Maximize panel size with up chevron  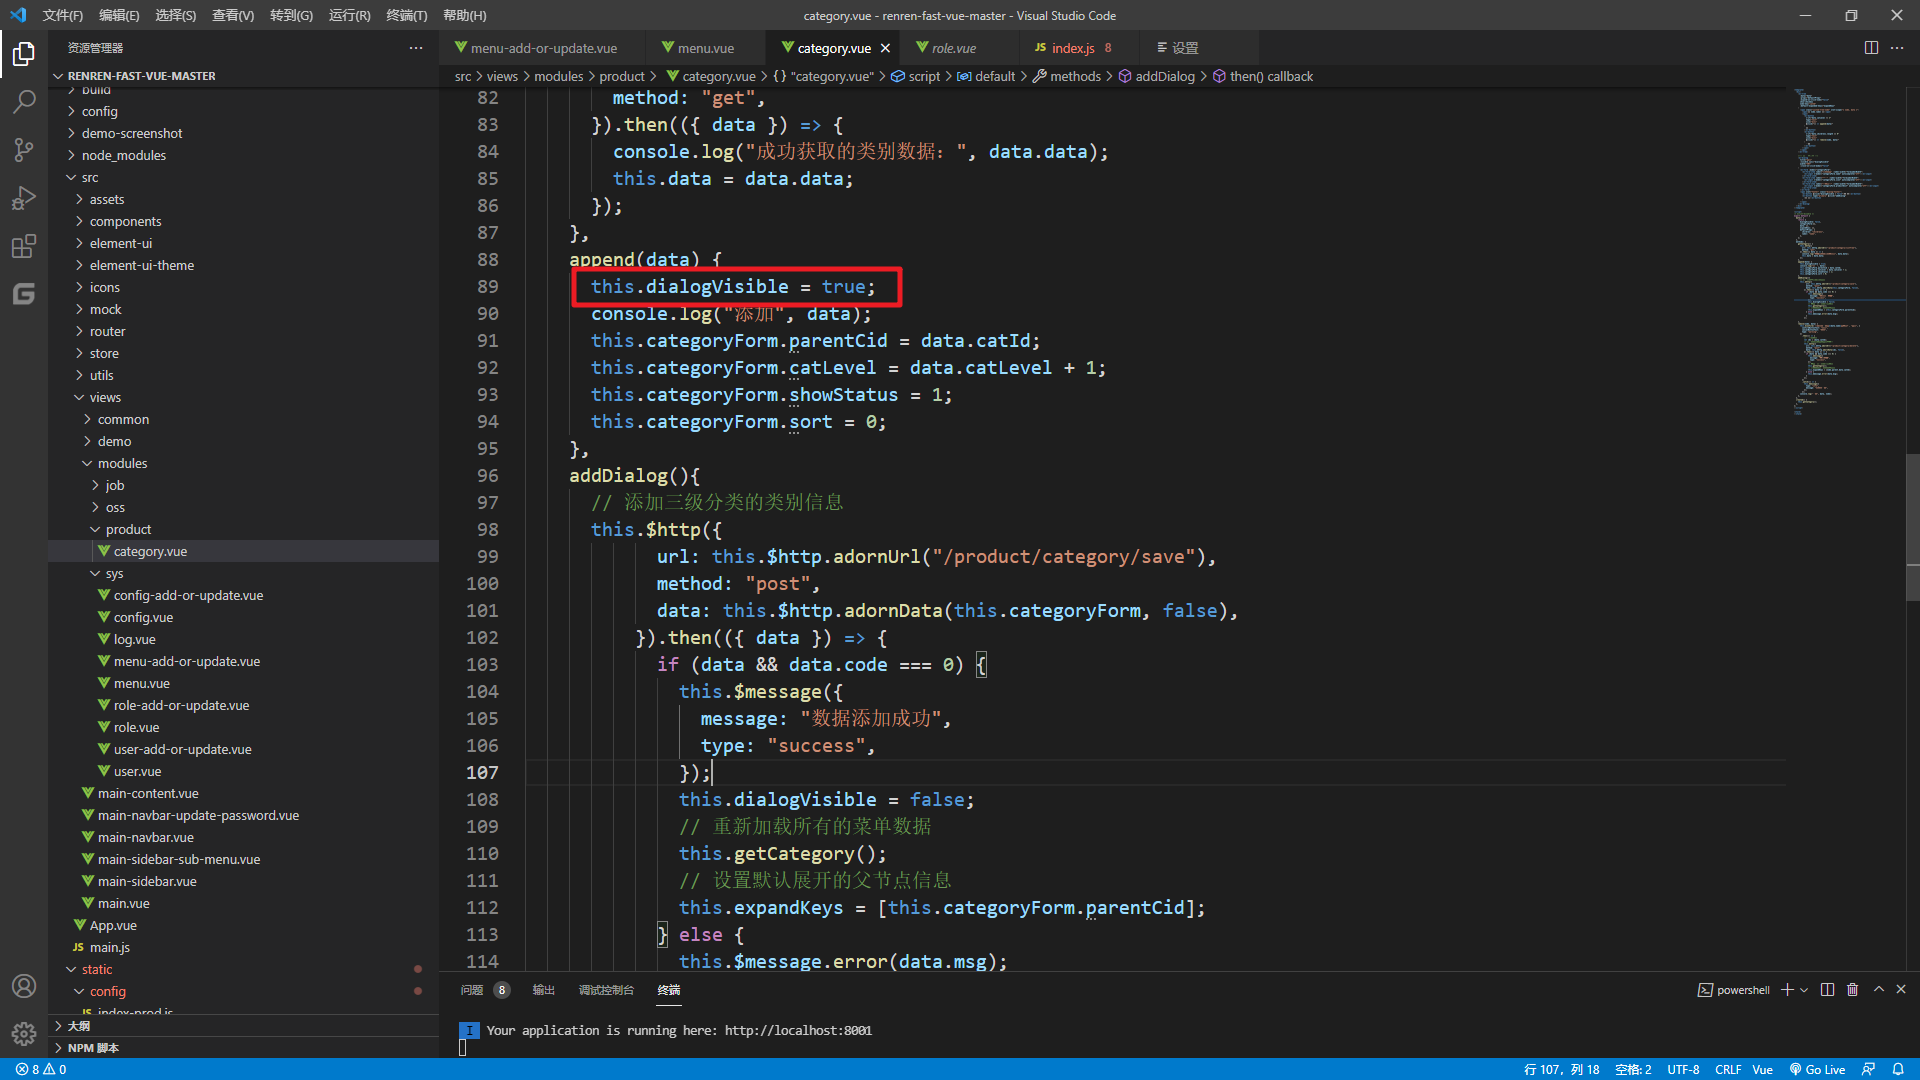(x=1879, y=990)
